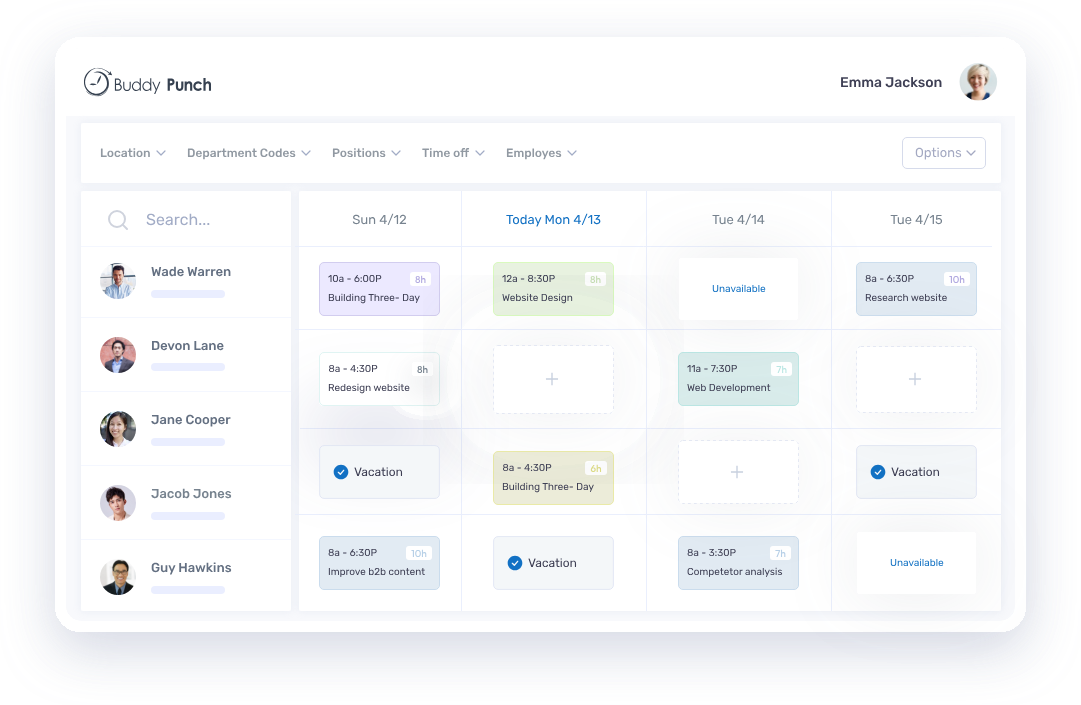Viewport: 1081px width, 705px height.
Task: Click Unavailable link for Wade Warren Tuesday
Action: [738, 289]
